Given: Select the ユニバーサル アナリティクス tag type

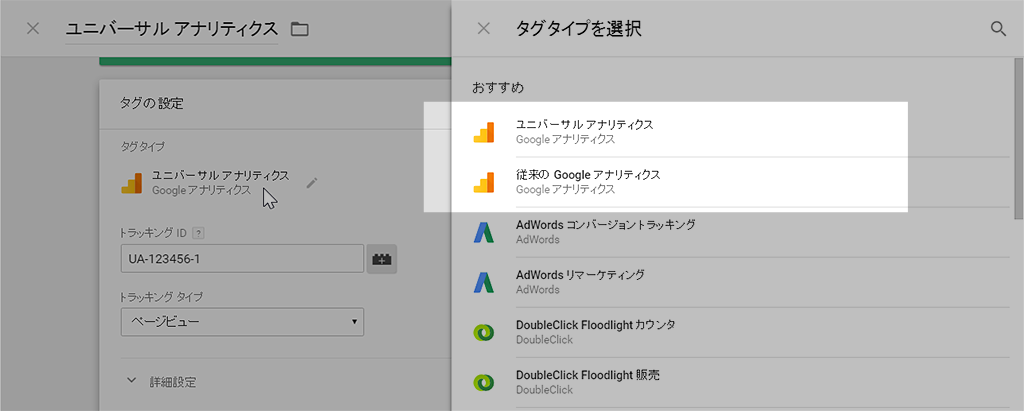Looking at the screenshot, I should tap(741, 131).
